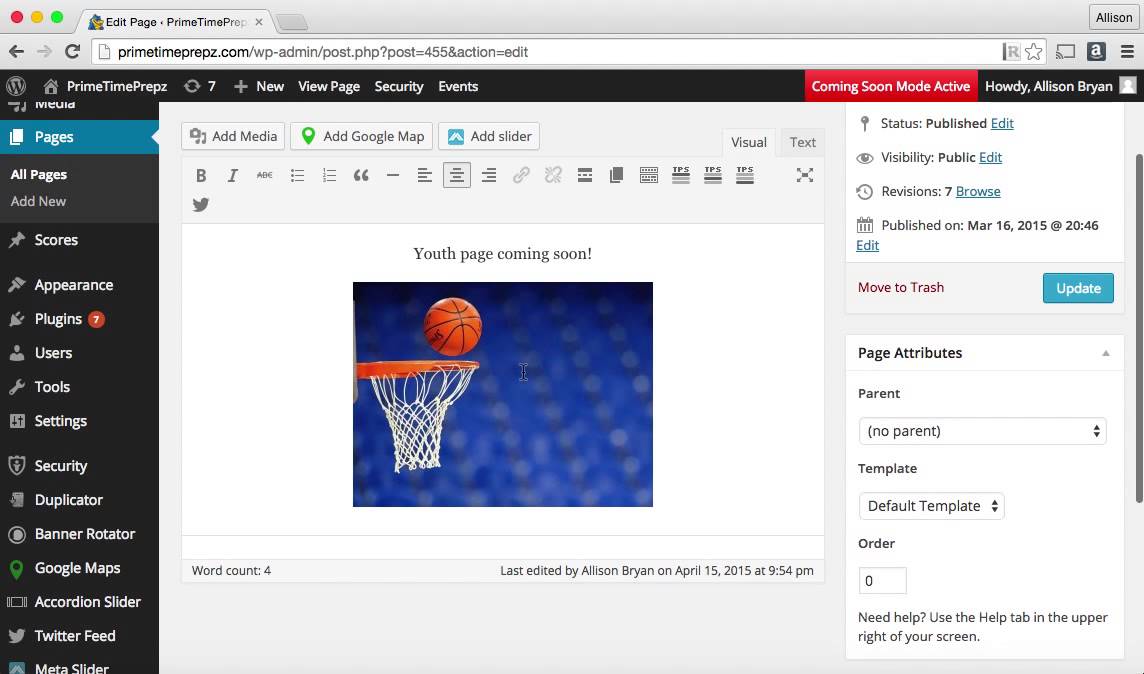Click the Add Google Map button
This screenshot has width=1144, height=674.
pyautogui.click(x=362, y=136)
